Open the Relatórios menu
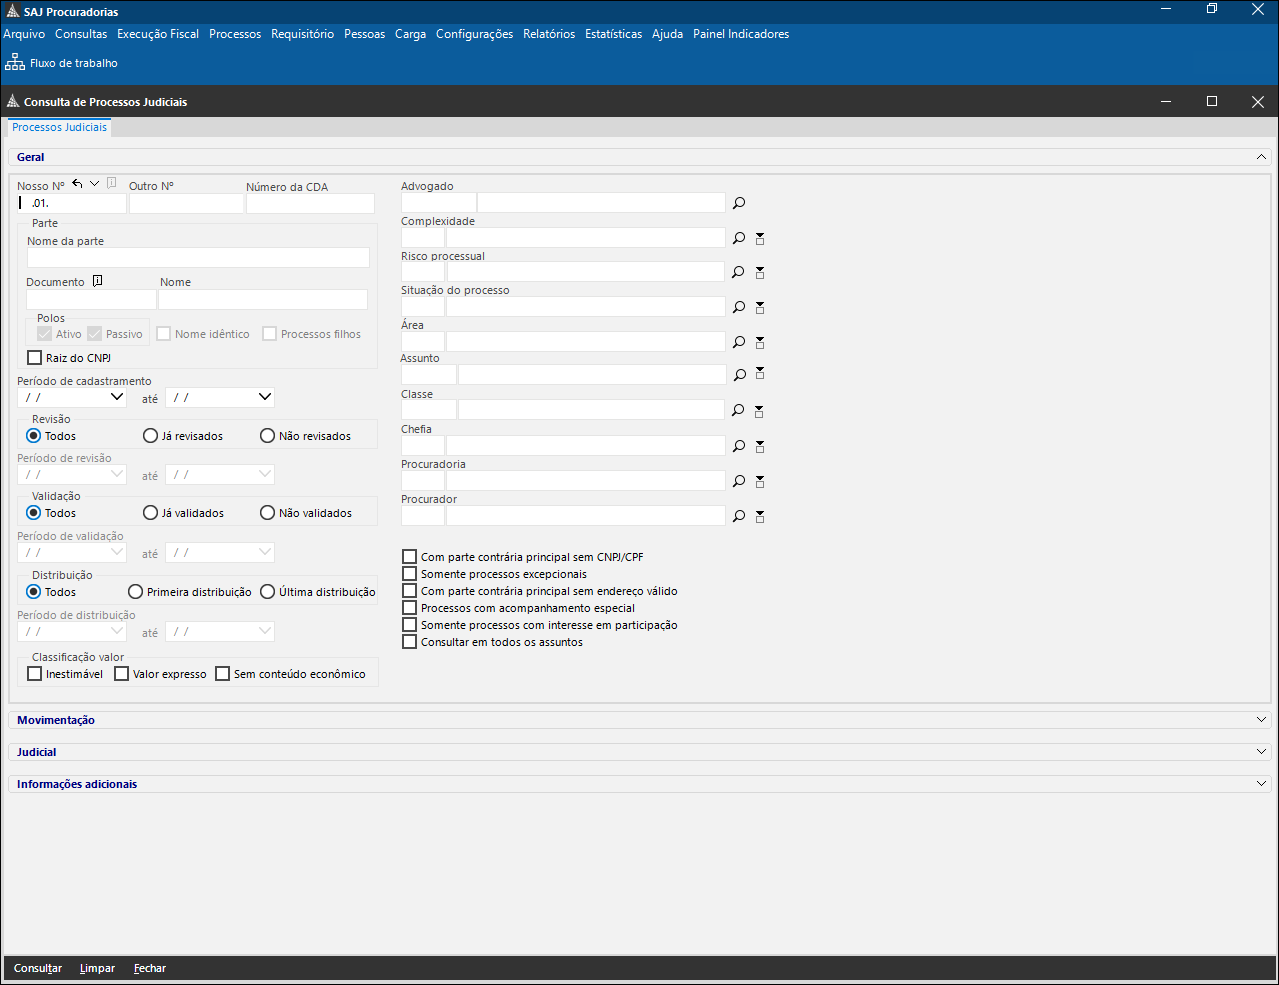 [x=549, y=34]
